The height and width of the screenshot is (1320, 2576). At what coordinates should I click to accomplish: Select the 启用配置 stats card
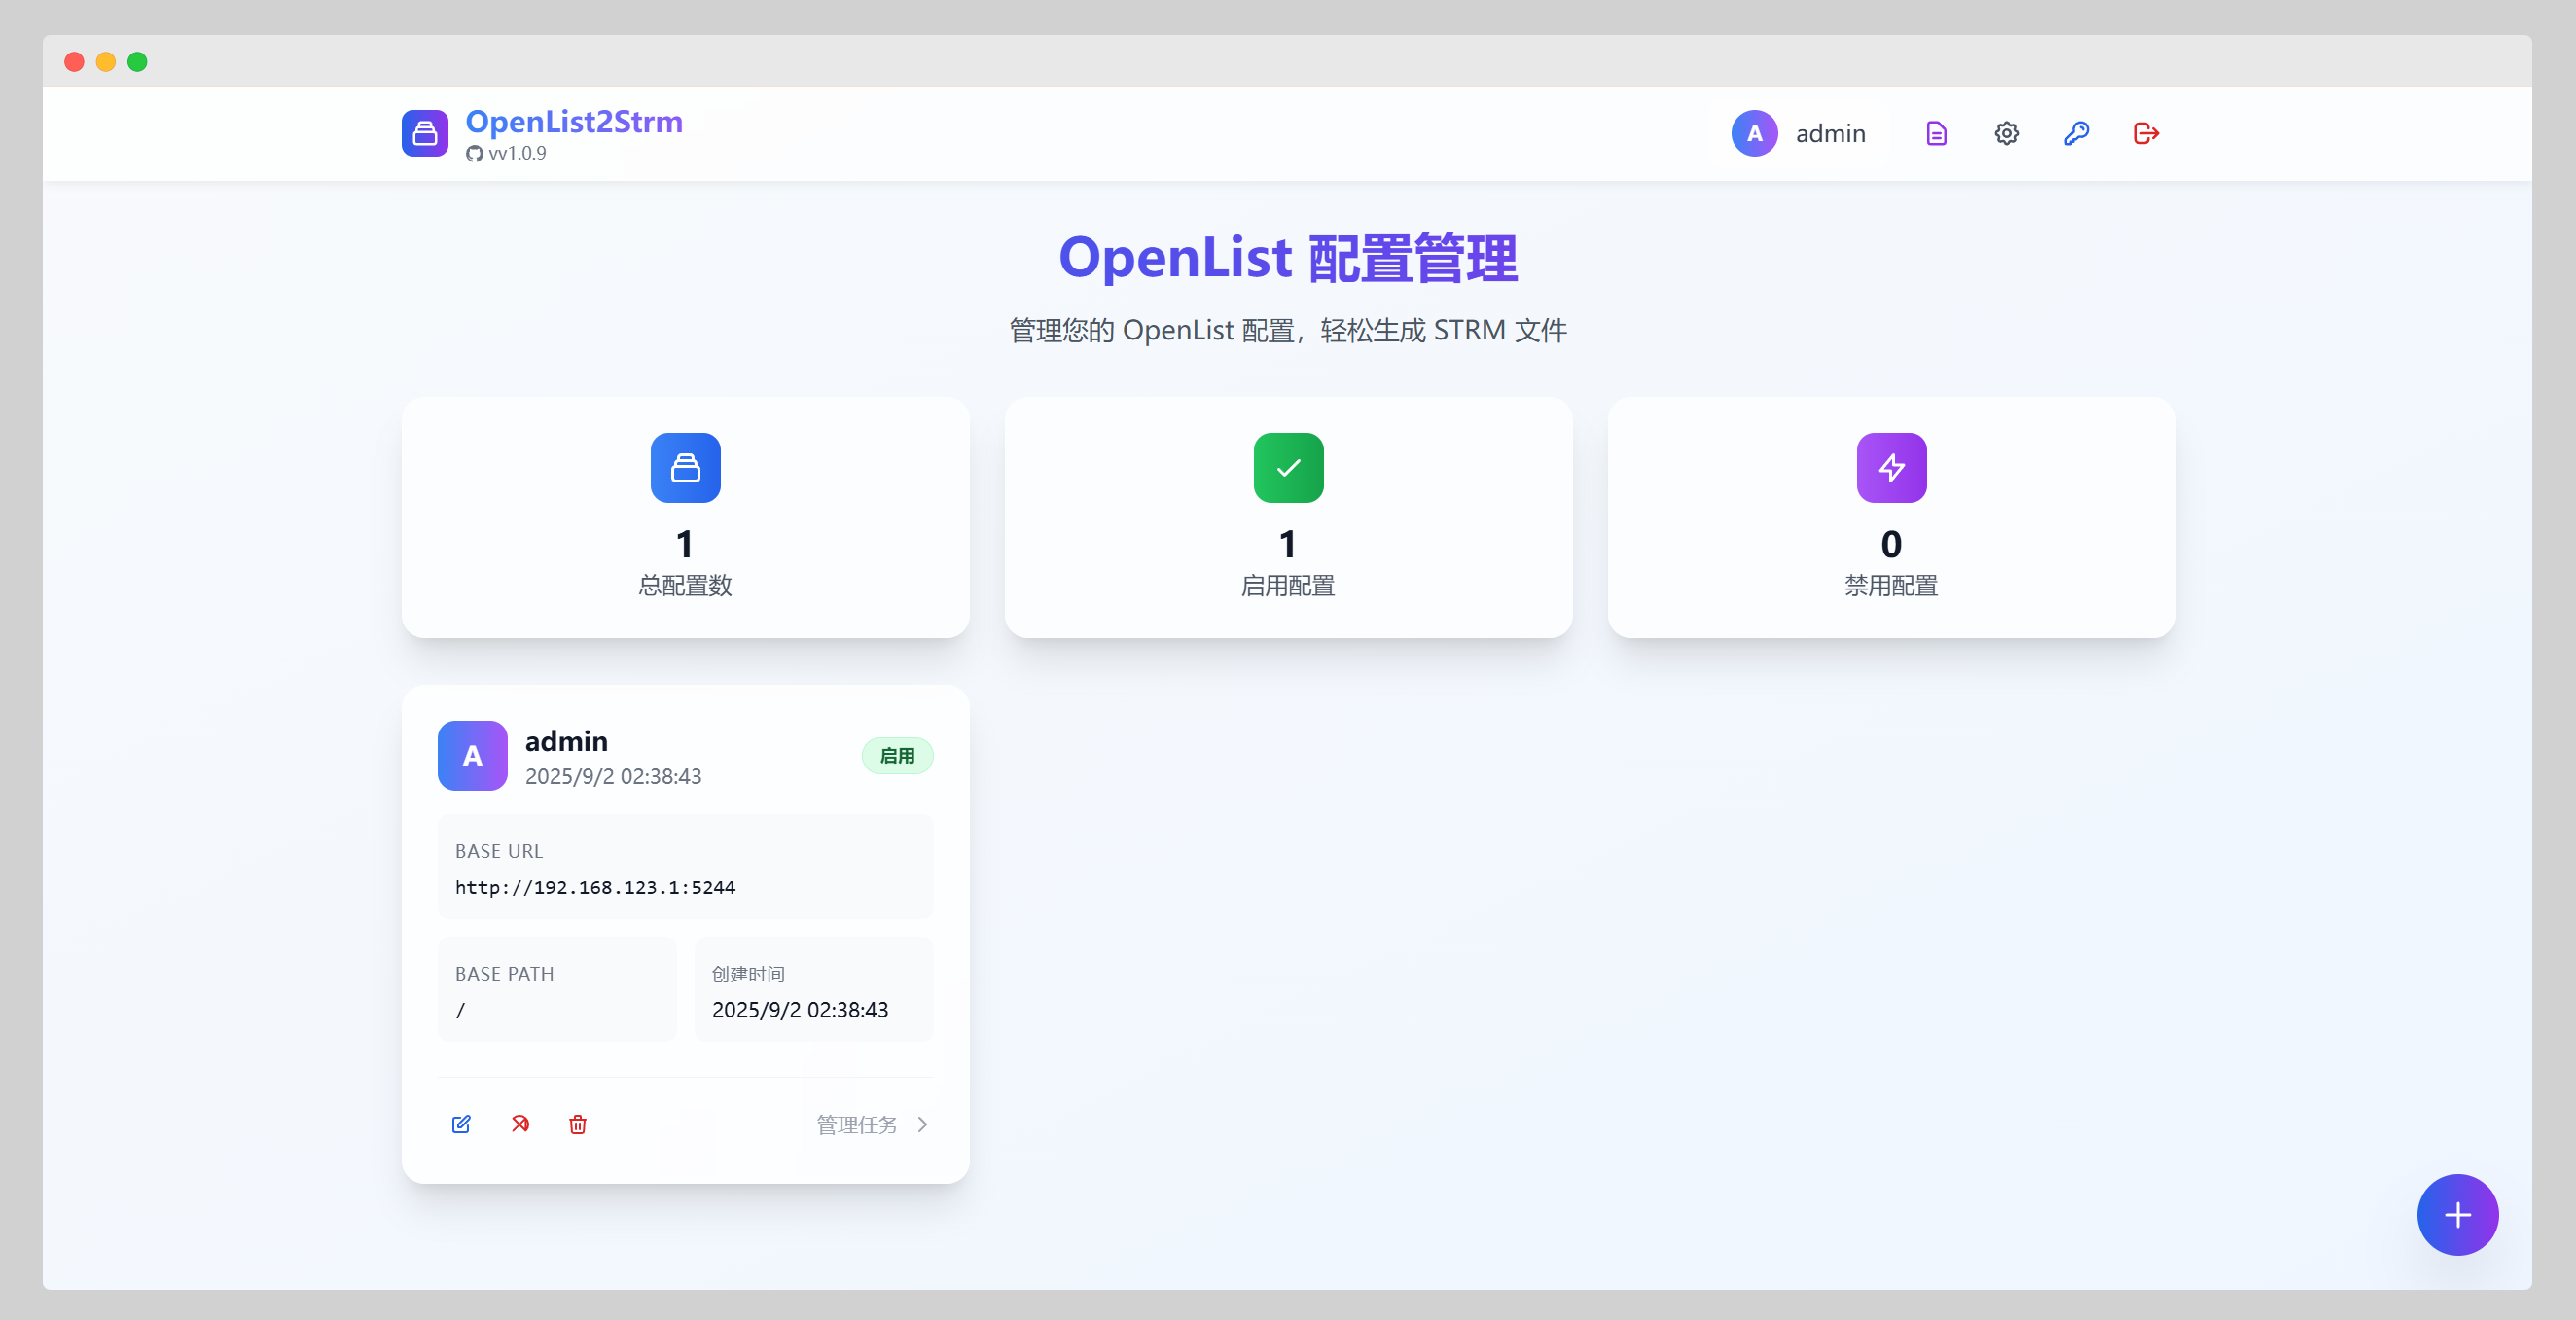tap(1288, 517)
